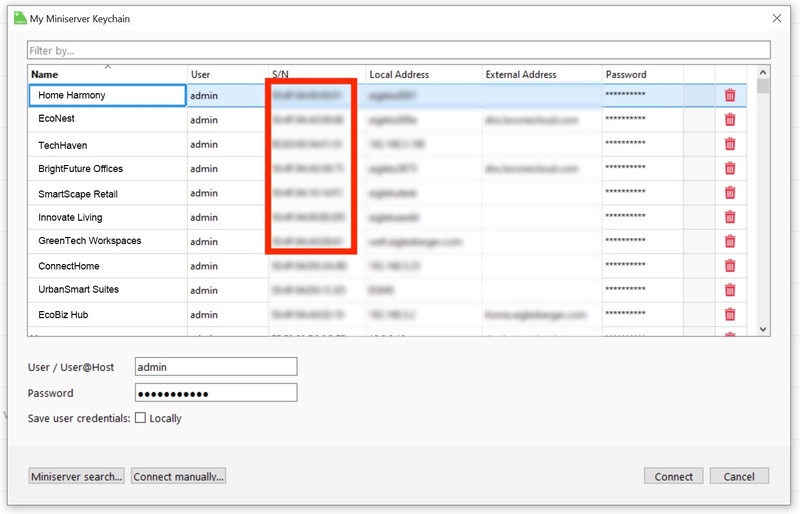Remove TechHaven using its trash icon
Image resolution: width=800 pixels, height=514 pixels.
pyautogui.click(x=730, y=144)
